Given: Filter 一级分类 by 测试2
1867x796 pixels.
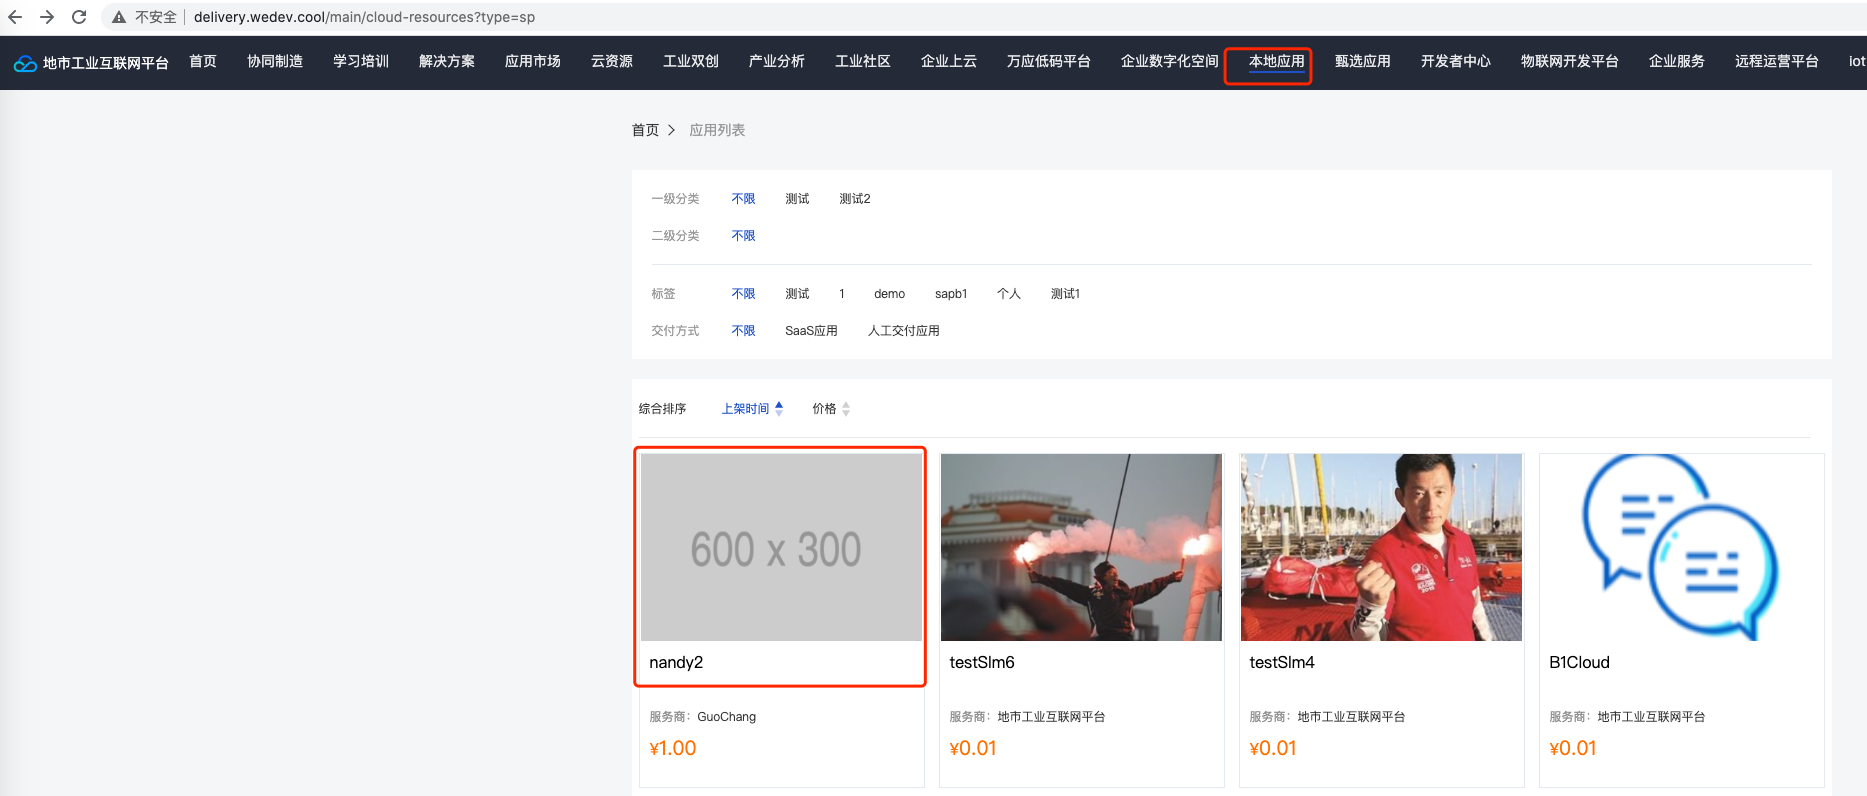Looking at the screenshot, I should [855, 199].
